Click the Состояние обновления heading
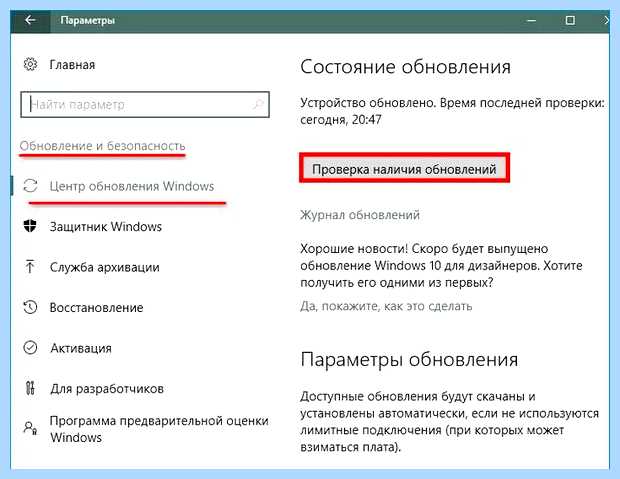 coord(405,67)
